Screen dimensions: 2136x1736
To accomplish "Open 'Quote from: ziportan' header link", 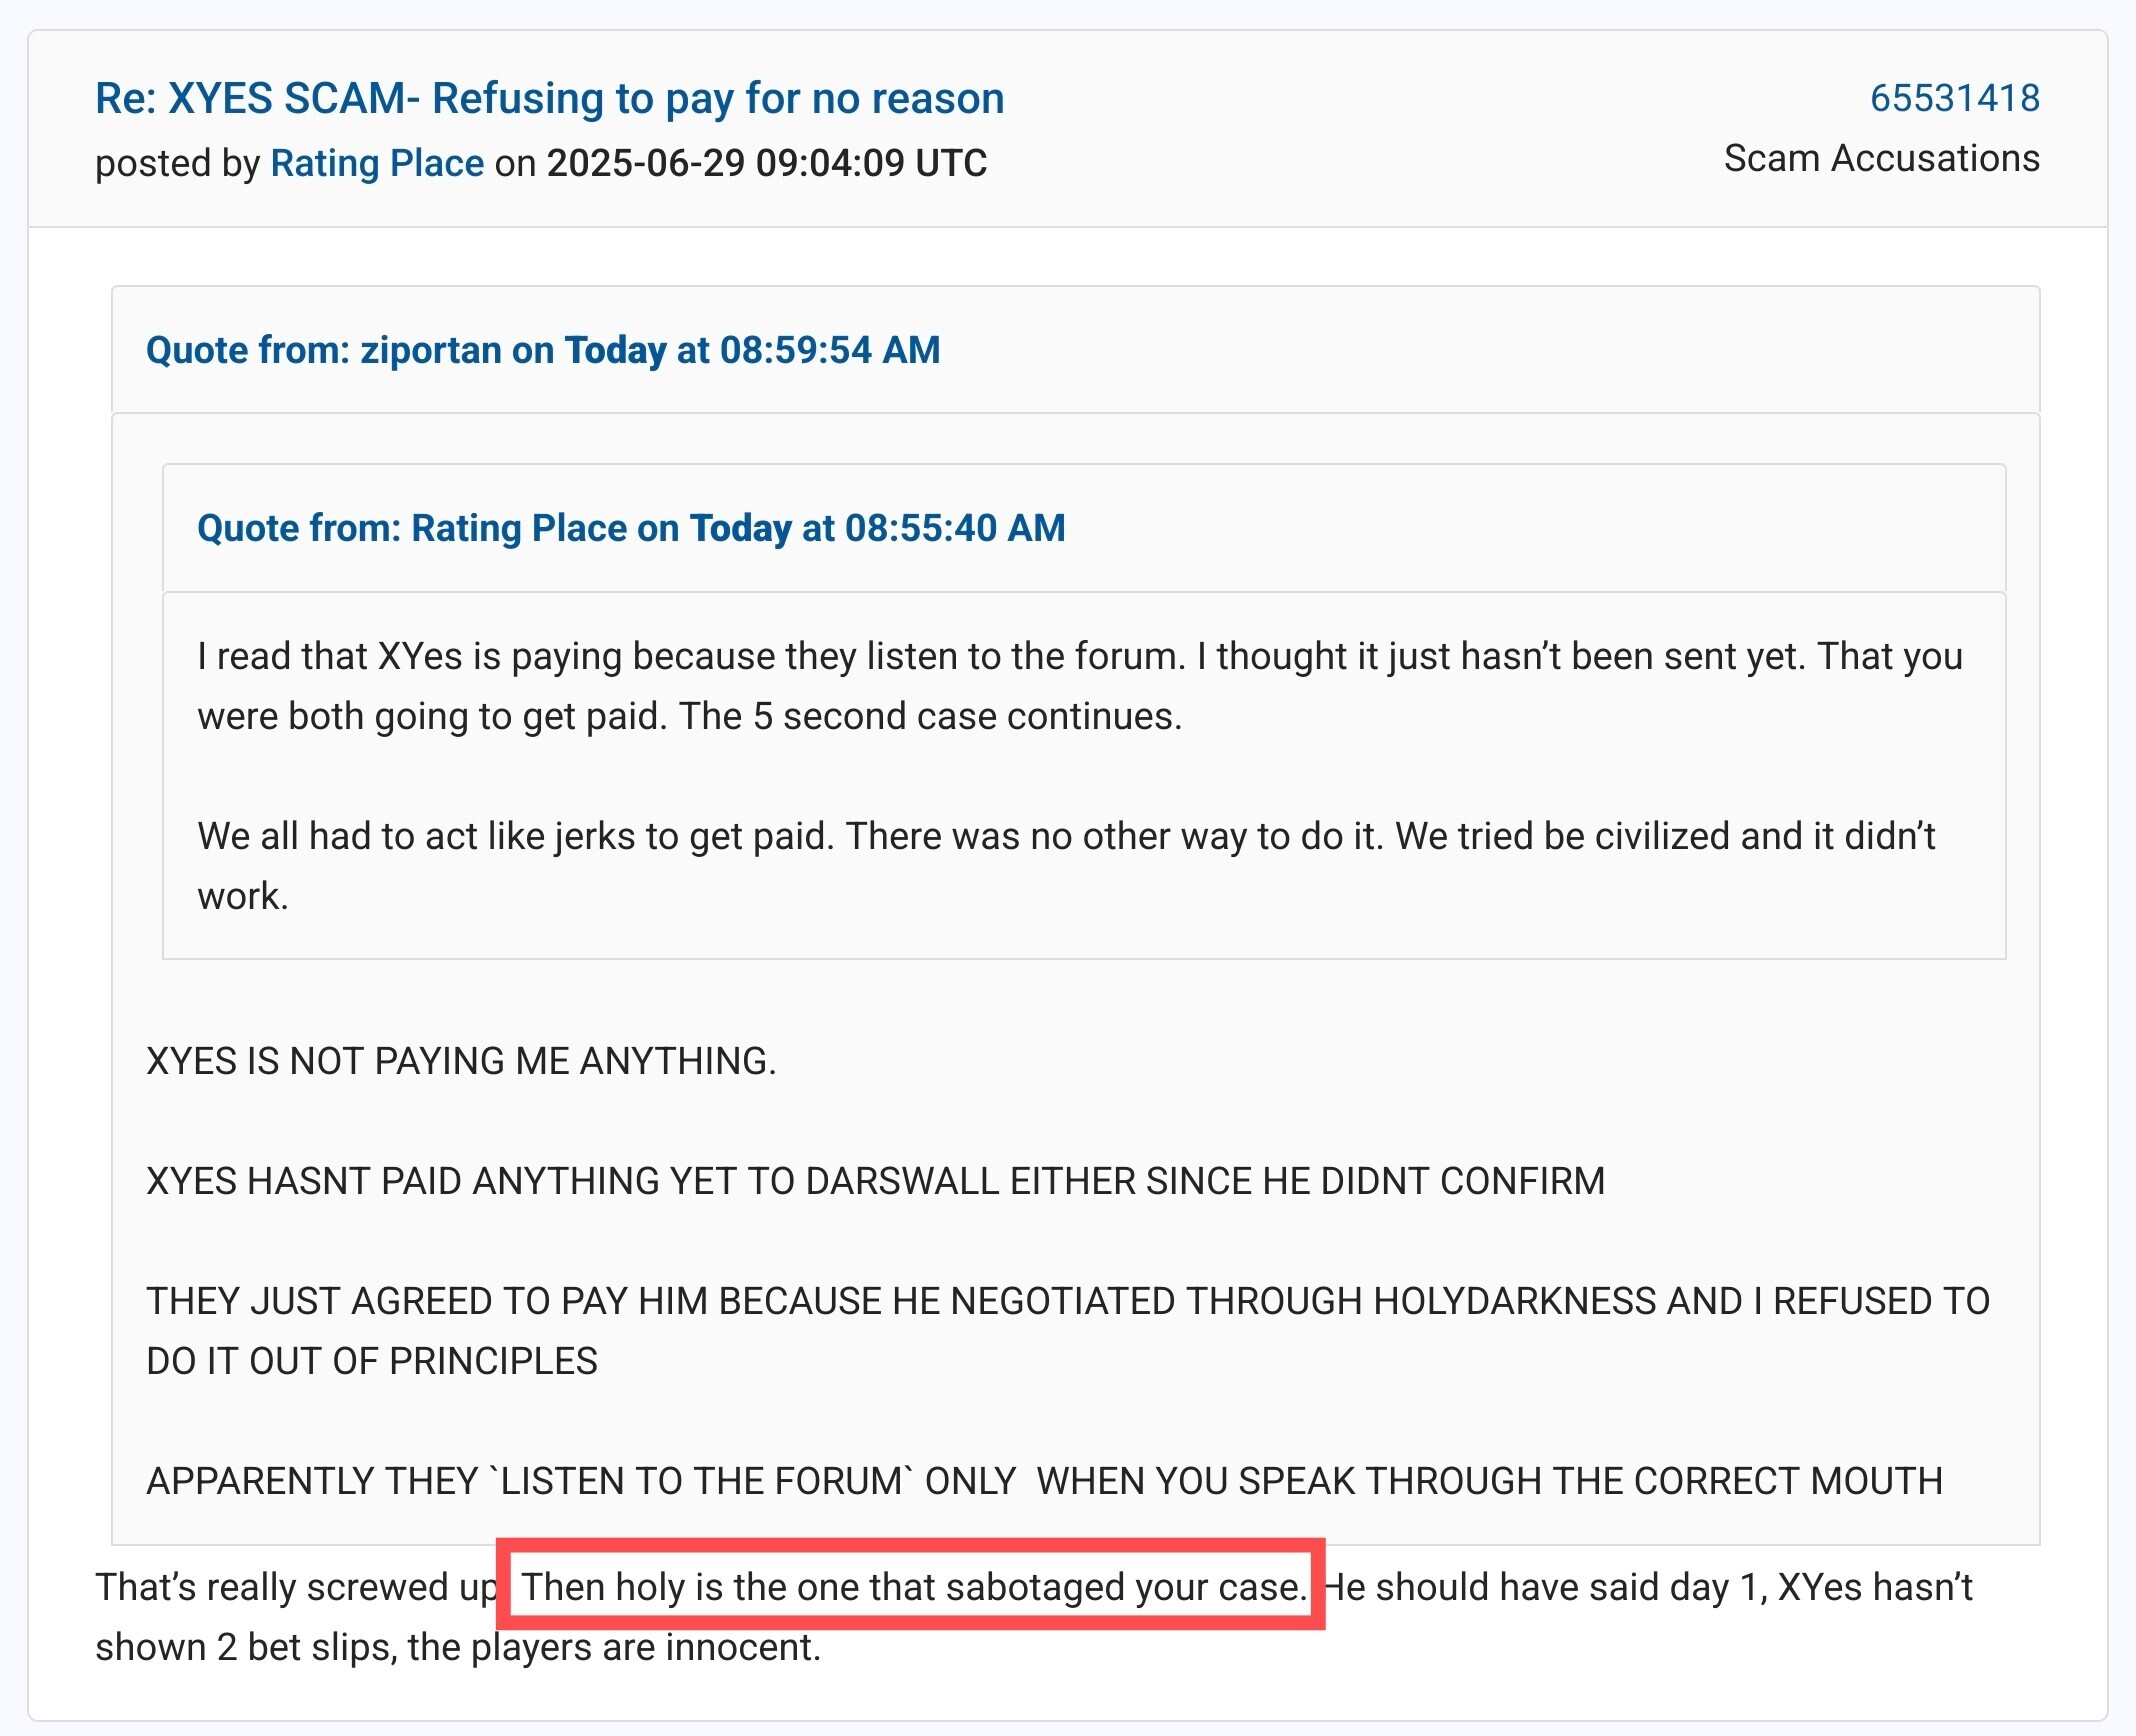I will [x=543, y=350].
